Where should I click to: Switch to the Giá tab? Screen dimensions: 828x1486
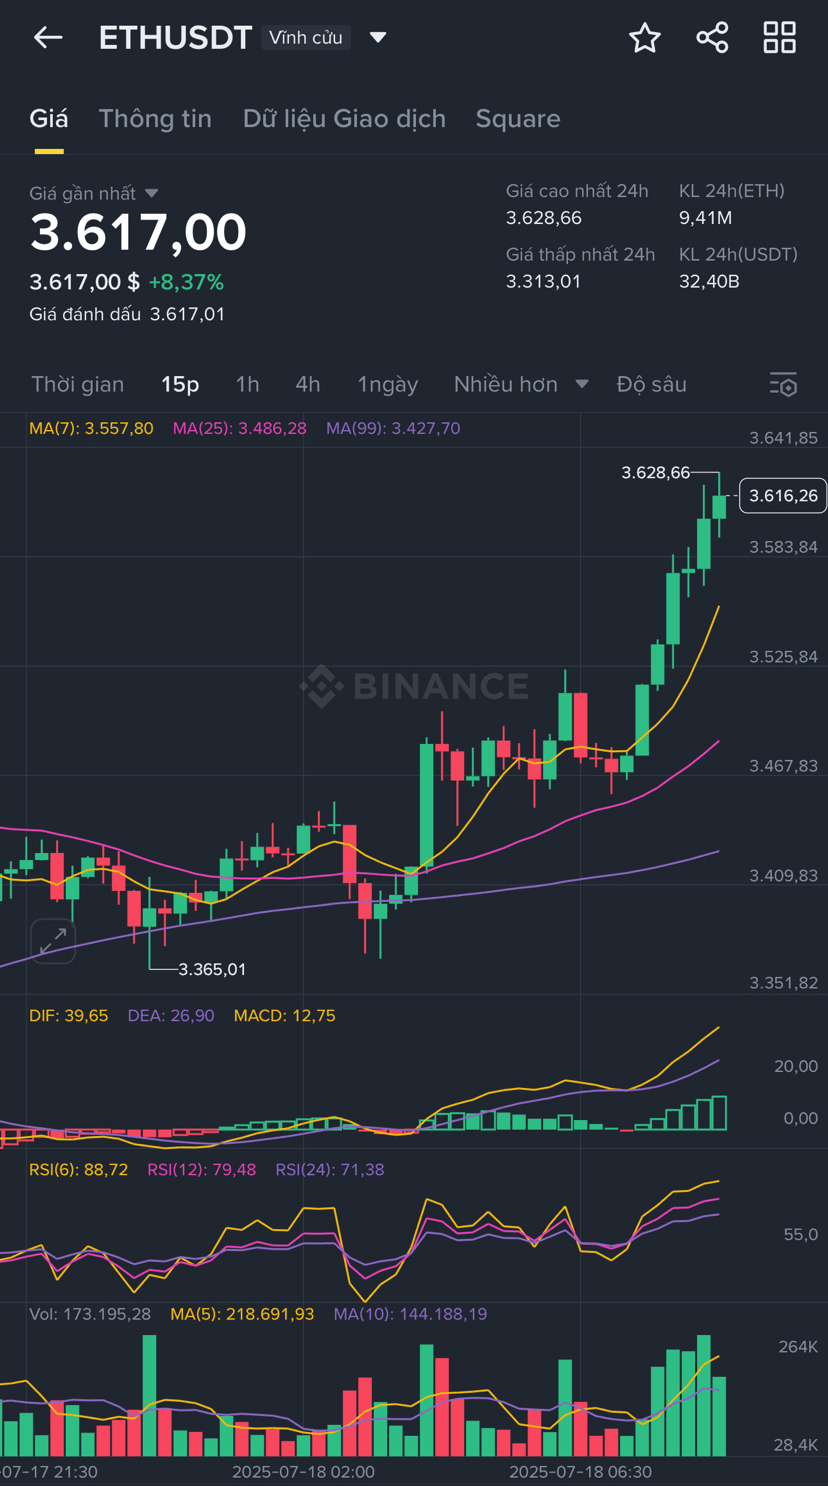tap(49, 118)
